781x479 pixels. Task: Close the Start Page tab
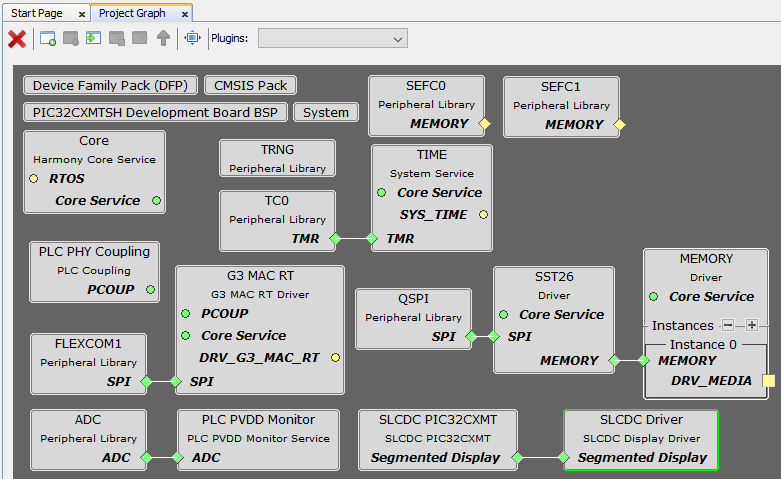pos(82,14)
